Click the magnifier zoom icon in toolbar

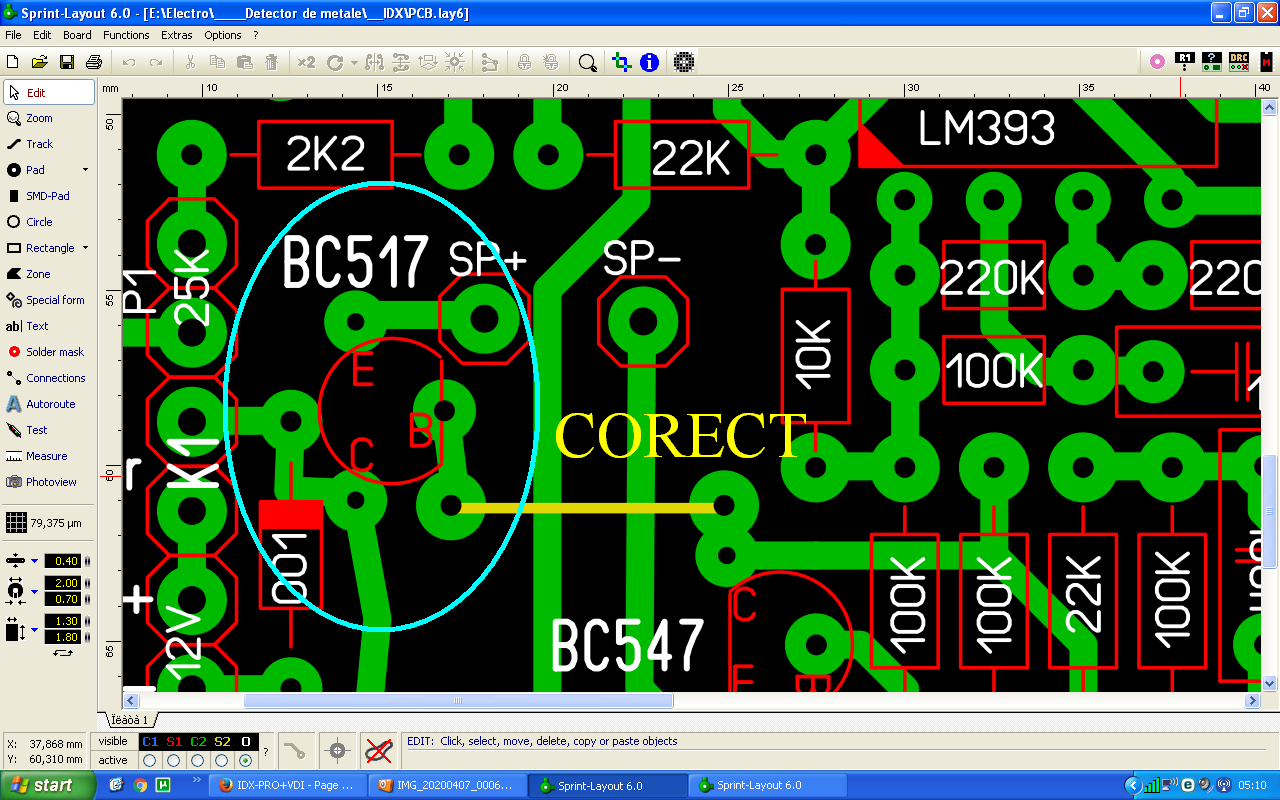[587, 62]
